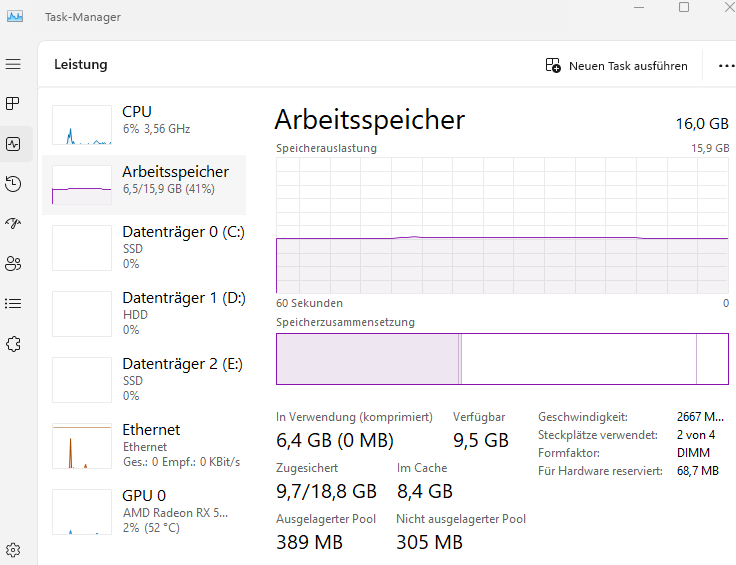The width and height of the screenshot is (736, 565).
Task: Click the Speicherauslastung usage graph
Action: (x=502, y=225)
